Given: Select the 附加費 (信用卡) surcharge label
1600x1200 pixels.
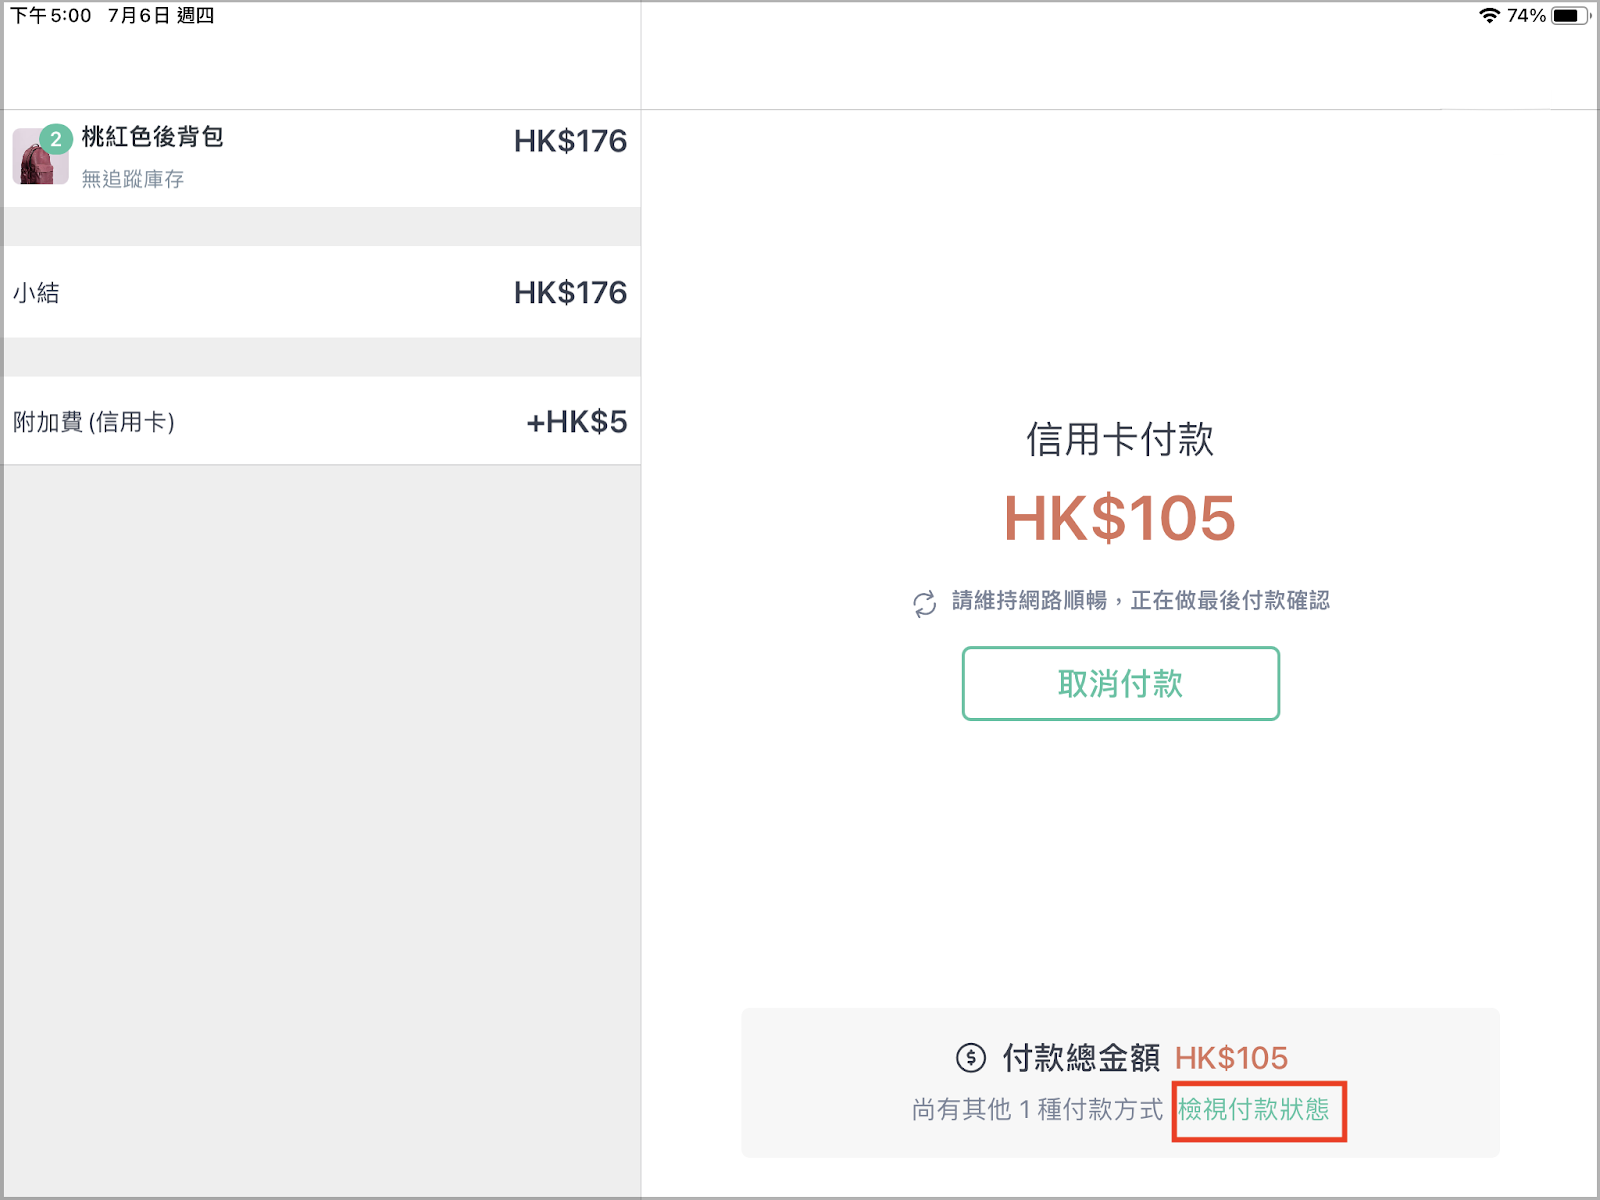Looking at the screenshot, I should [x=94, y=422].
